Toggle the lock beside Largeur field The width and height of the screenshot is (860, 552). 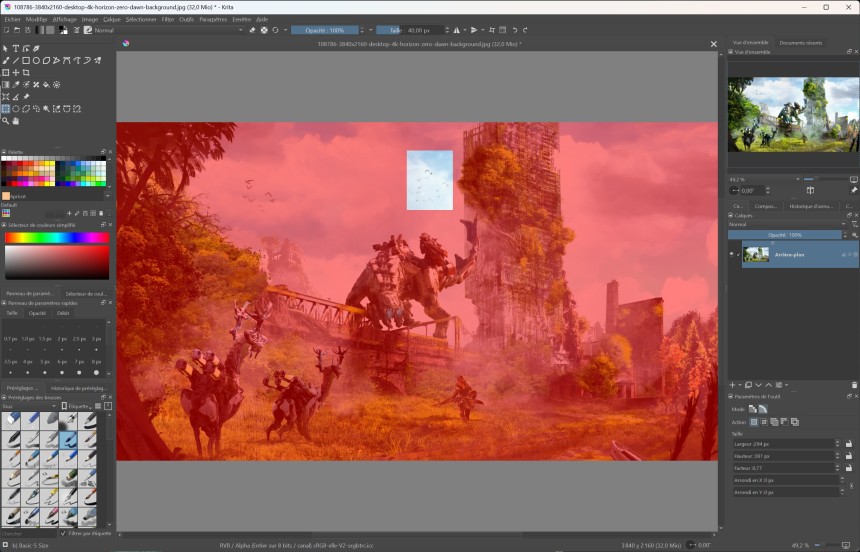849,443
